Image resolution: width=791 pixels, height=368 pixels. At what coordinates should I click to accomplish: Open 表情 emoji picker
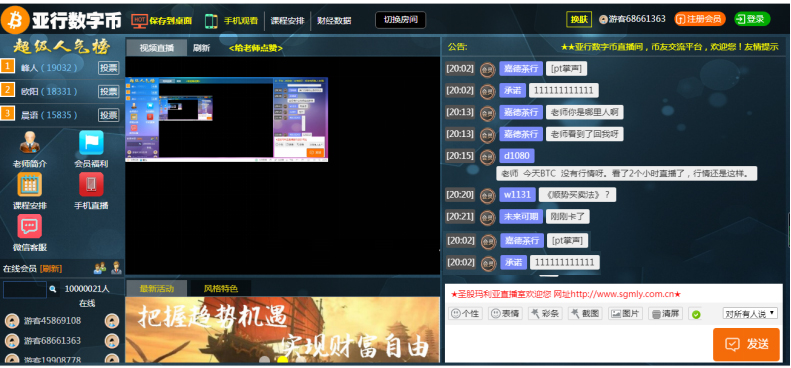[x=505, y=313]
